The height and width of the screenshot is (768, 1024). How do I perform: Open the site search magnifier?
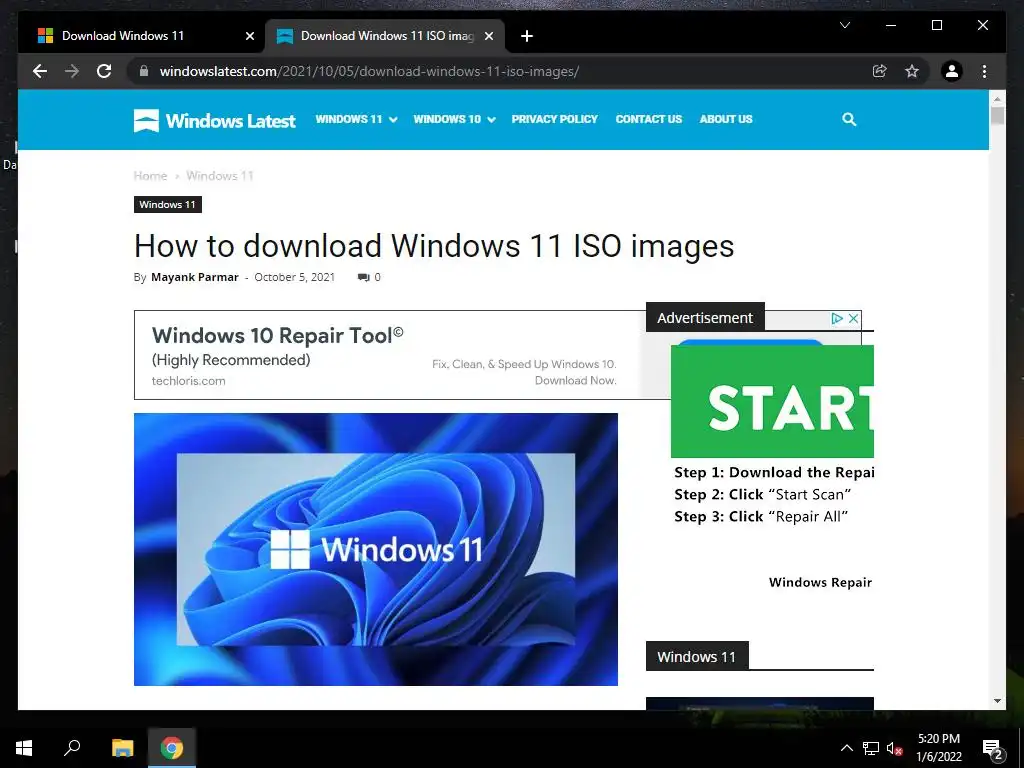coord(849,119)
